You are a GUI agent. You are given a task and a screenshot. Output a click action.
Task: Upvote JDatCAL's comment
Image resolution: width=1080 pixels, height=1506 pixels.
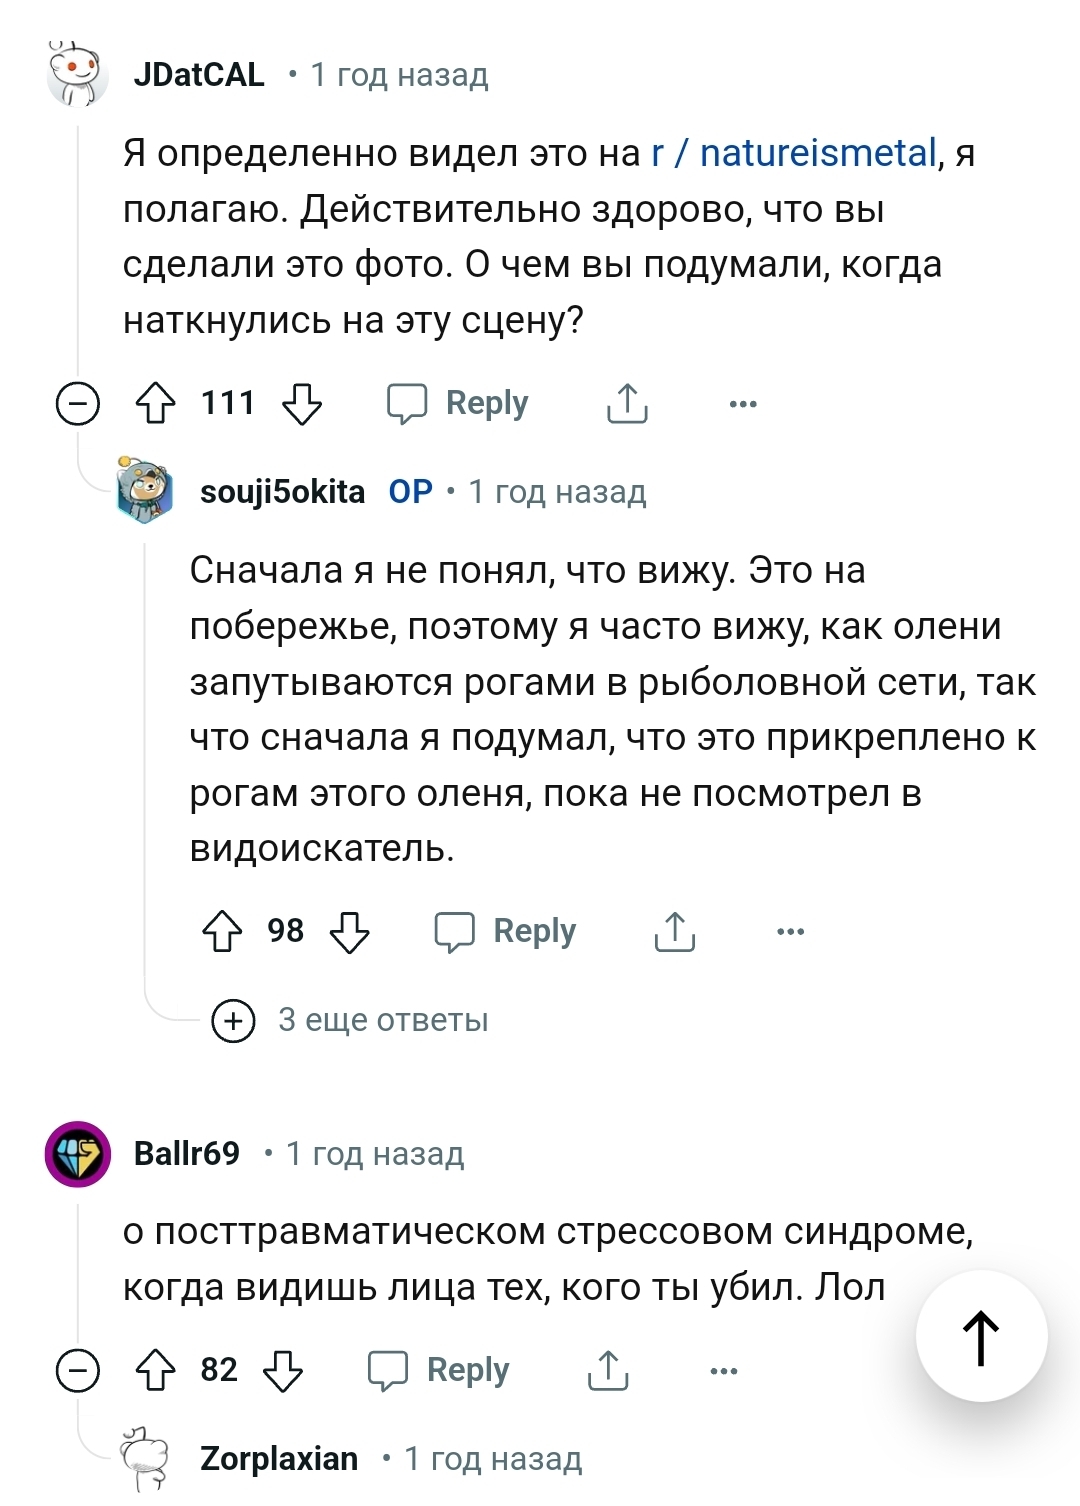(155, 404)
